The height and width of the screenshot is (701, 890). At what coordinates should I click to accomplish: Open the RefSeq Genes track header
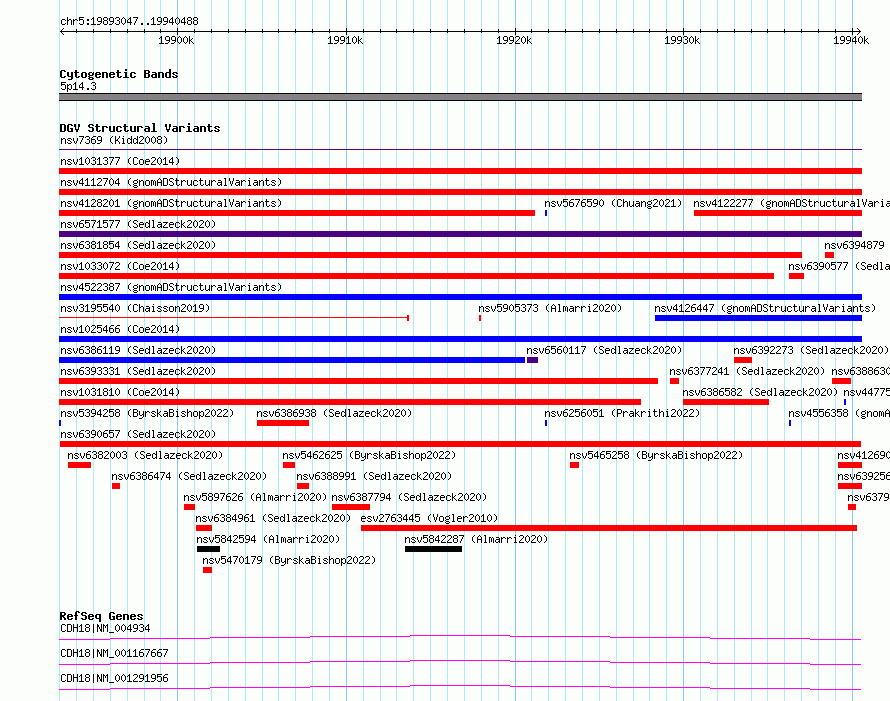[x=101, y=616]
